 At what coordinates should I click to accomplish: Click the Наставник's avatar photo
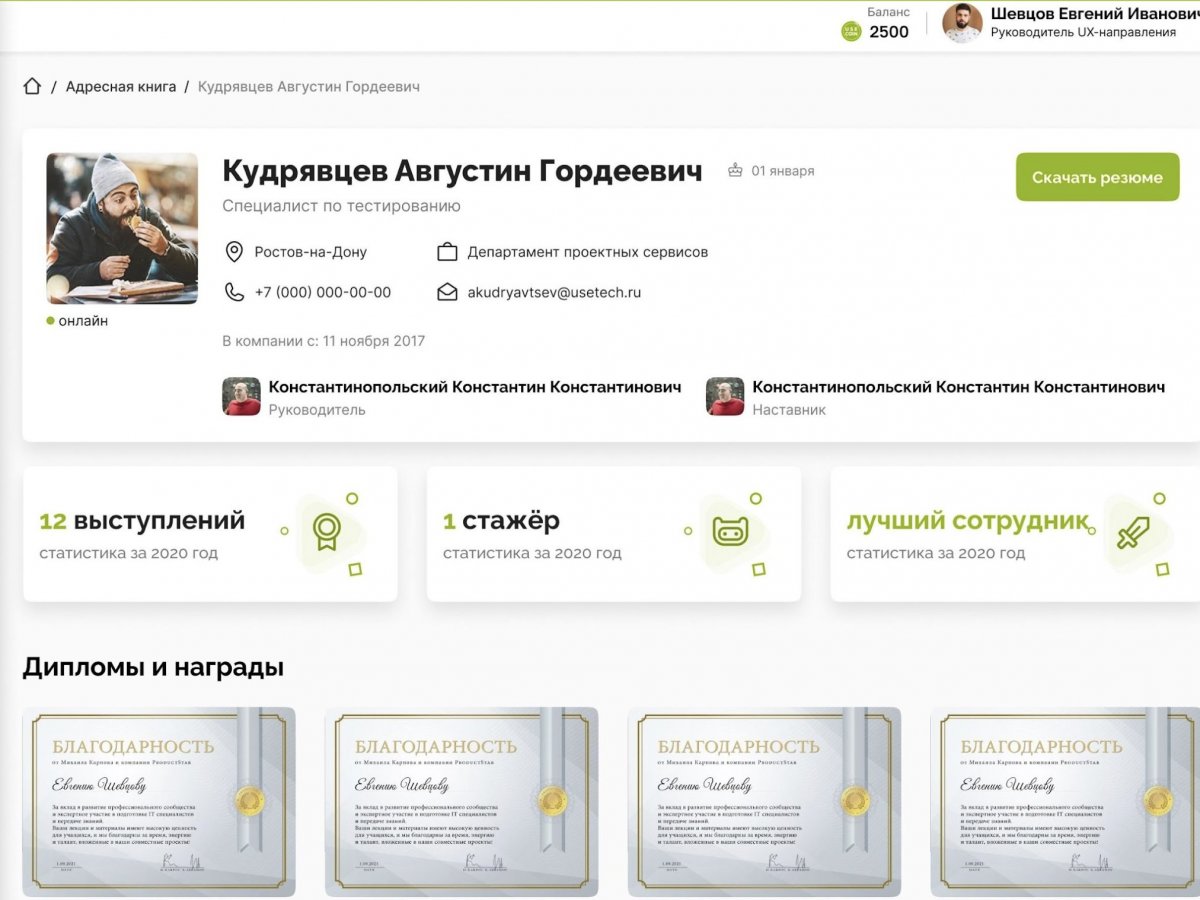[723, 396]
